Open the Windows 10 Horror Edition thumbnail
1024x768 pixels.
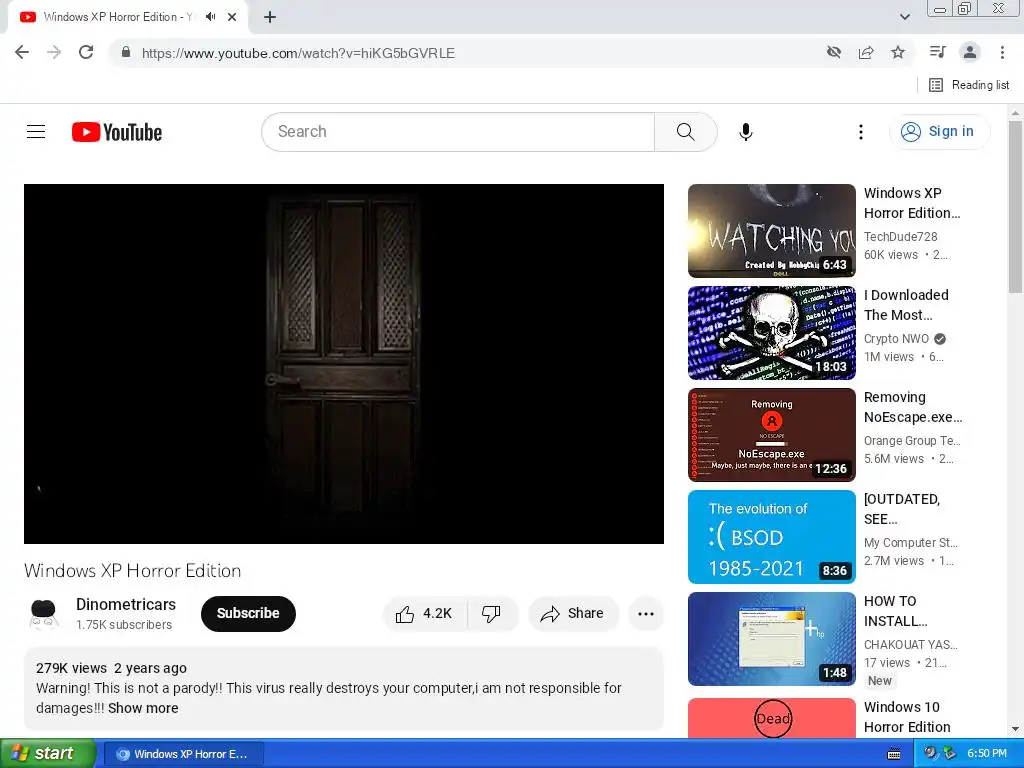tap(771, 718)
